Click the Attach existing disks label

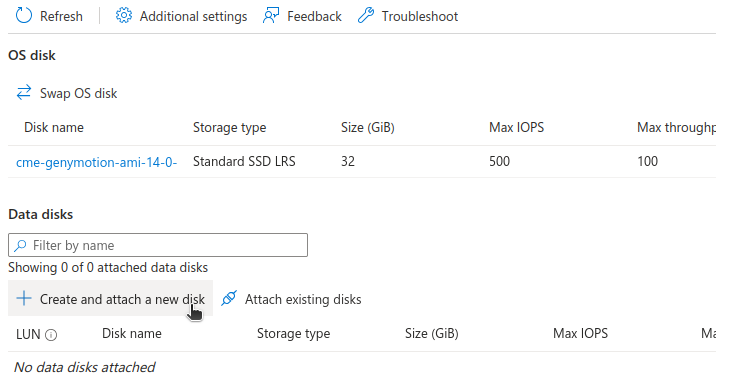click(x=303, y=299)
